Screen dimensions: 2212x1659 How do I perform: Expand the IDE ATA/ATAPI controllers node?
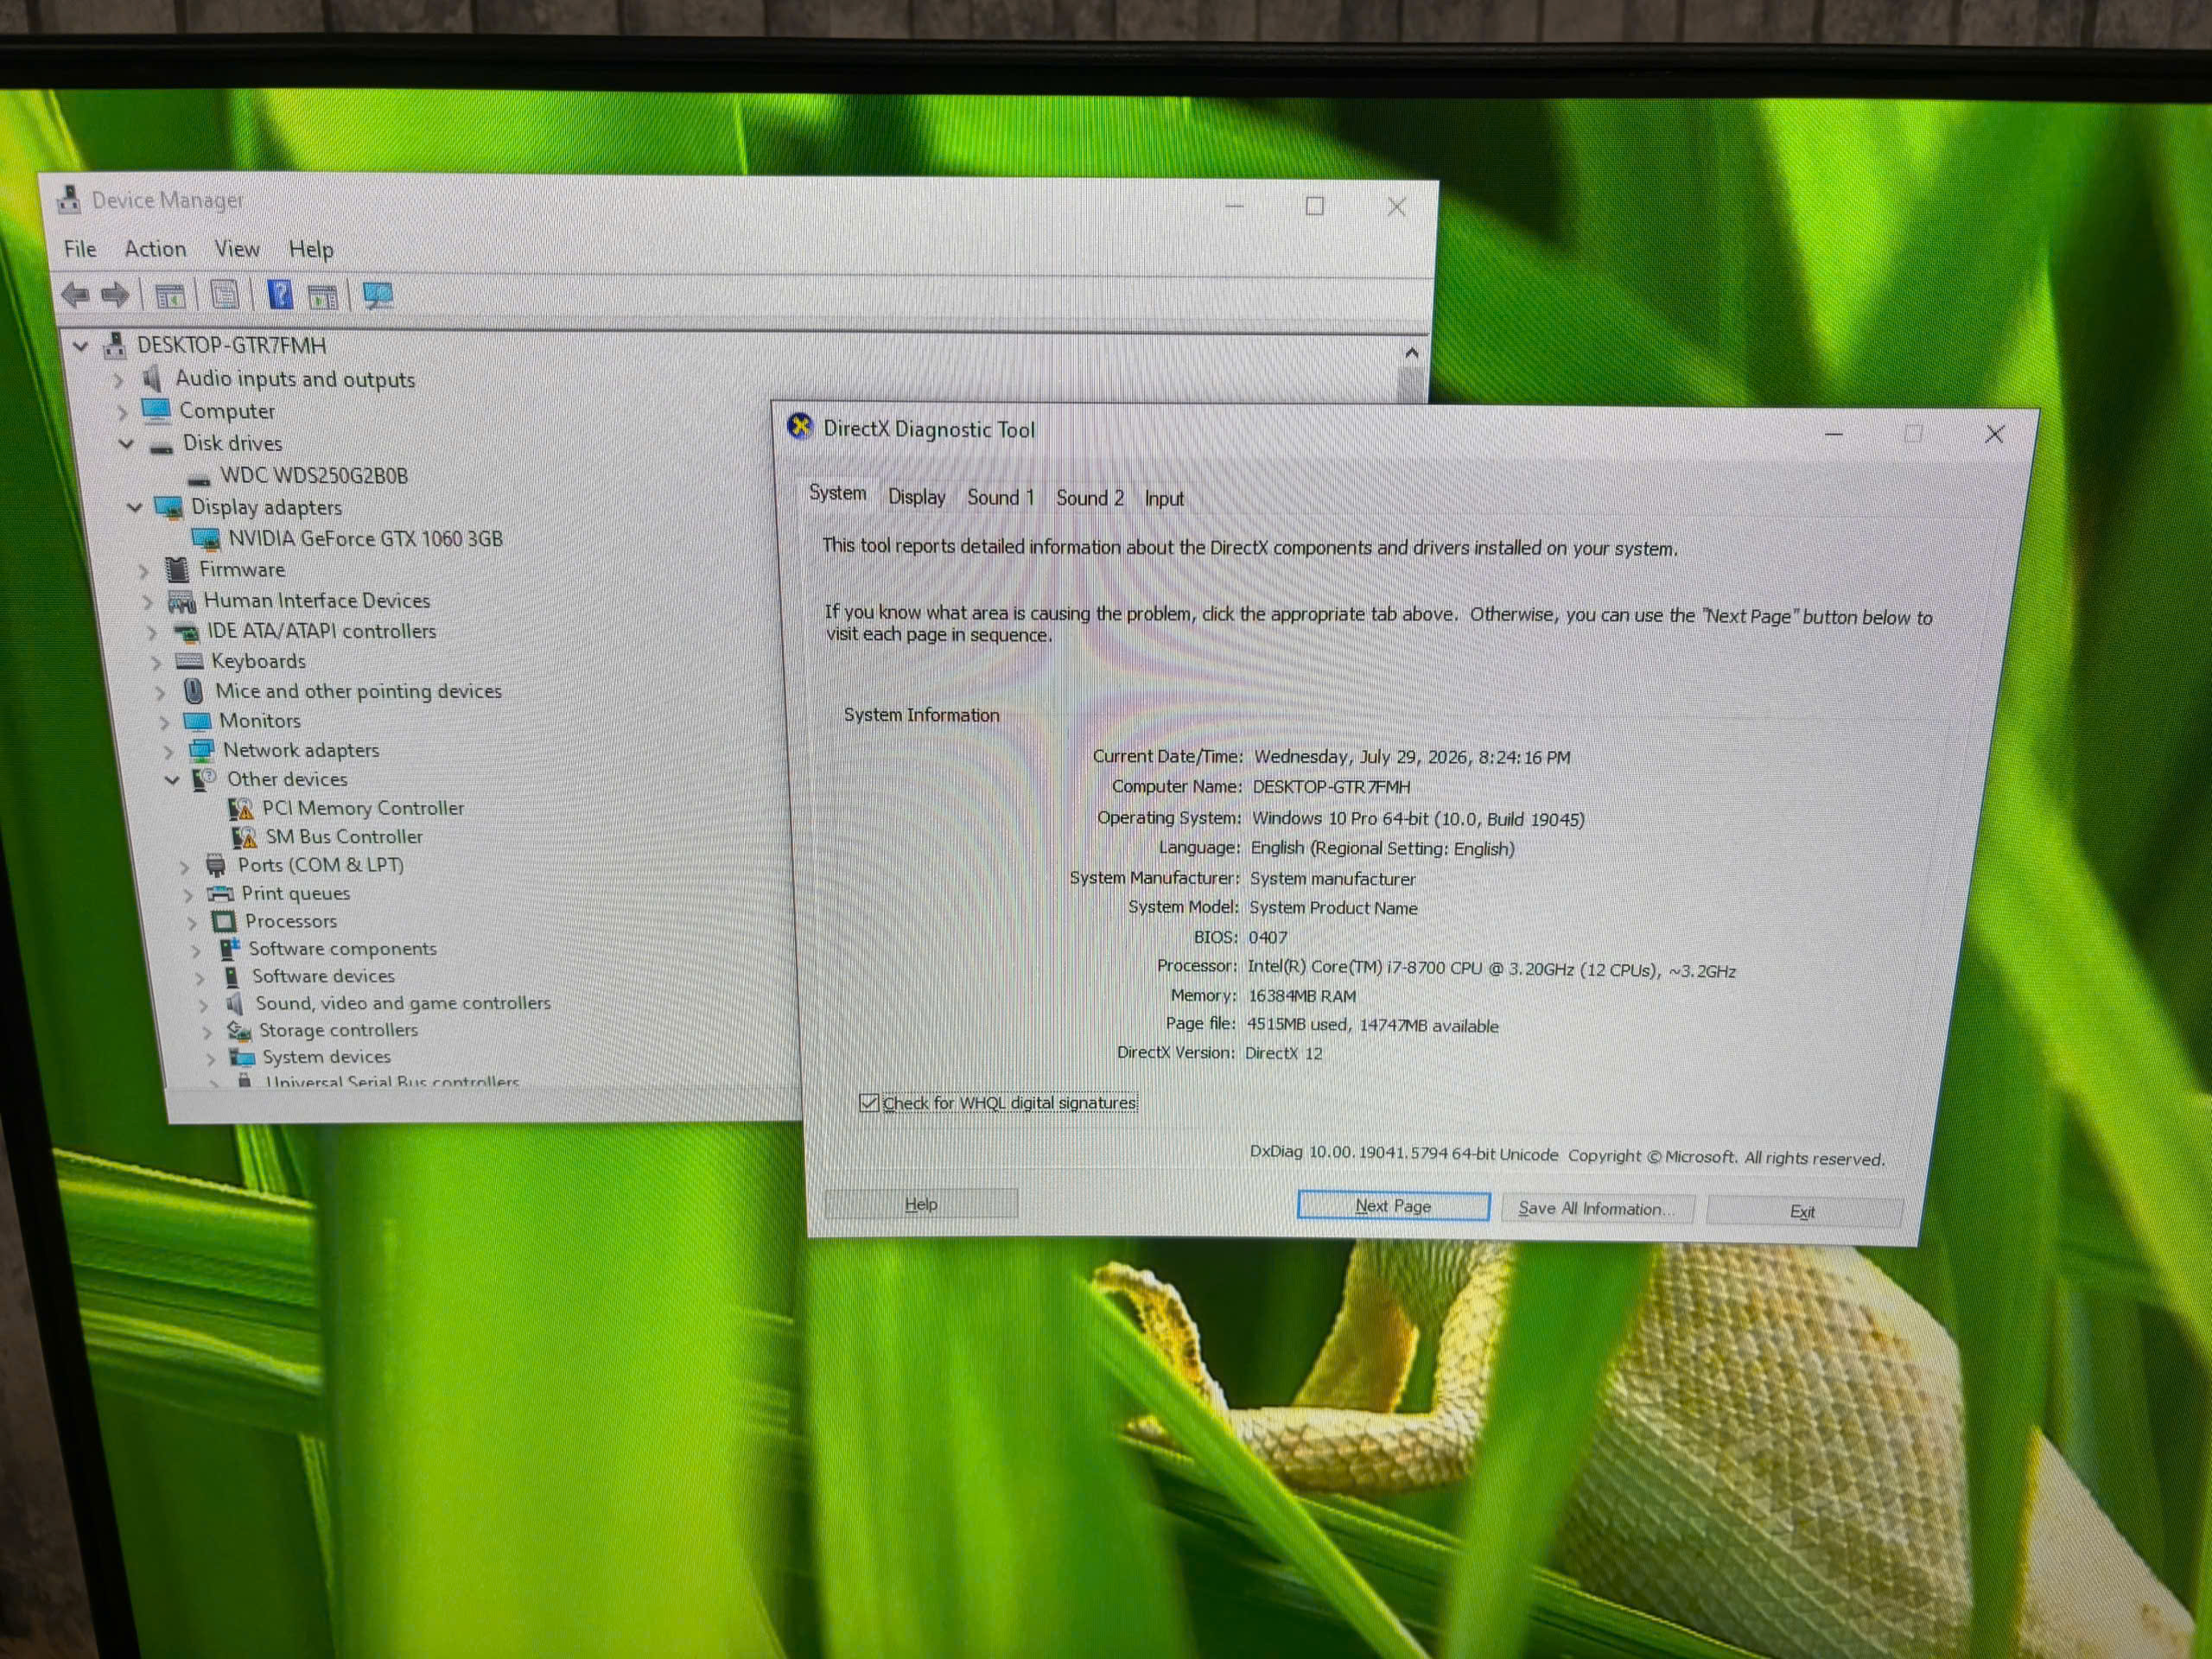point(152,632)
